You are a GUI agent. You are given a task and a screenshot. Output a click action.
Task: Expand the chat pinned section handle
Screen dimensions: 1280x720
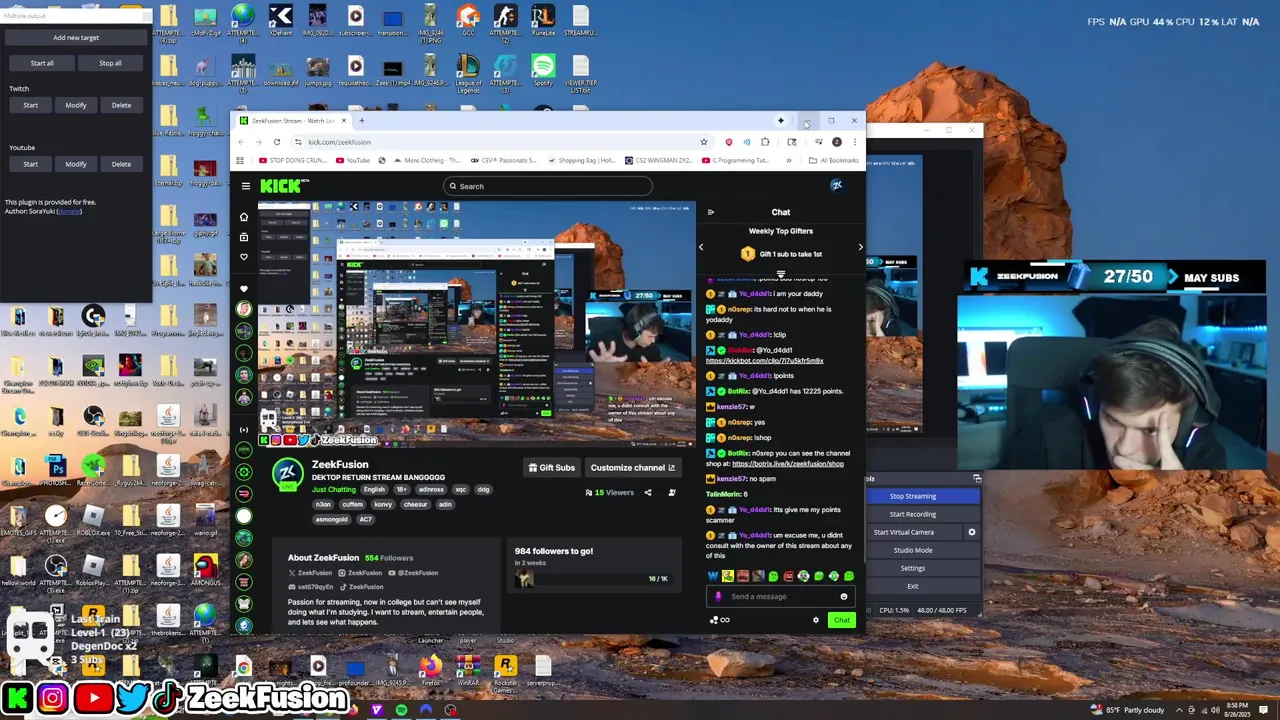pyautogui.click(x=781, y=274)
